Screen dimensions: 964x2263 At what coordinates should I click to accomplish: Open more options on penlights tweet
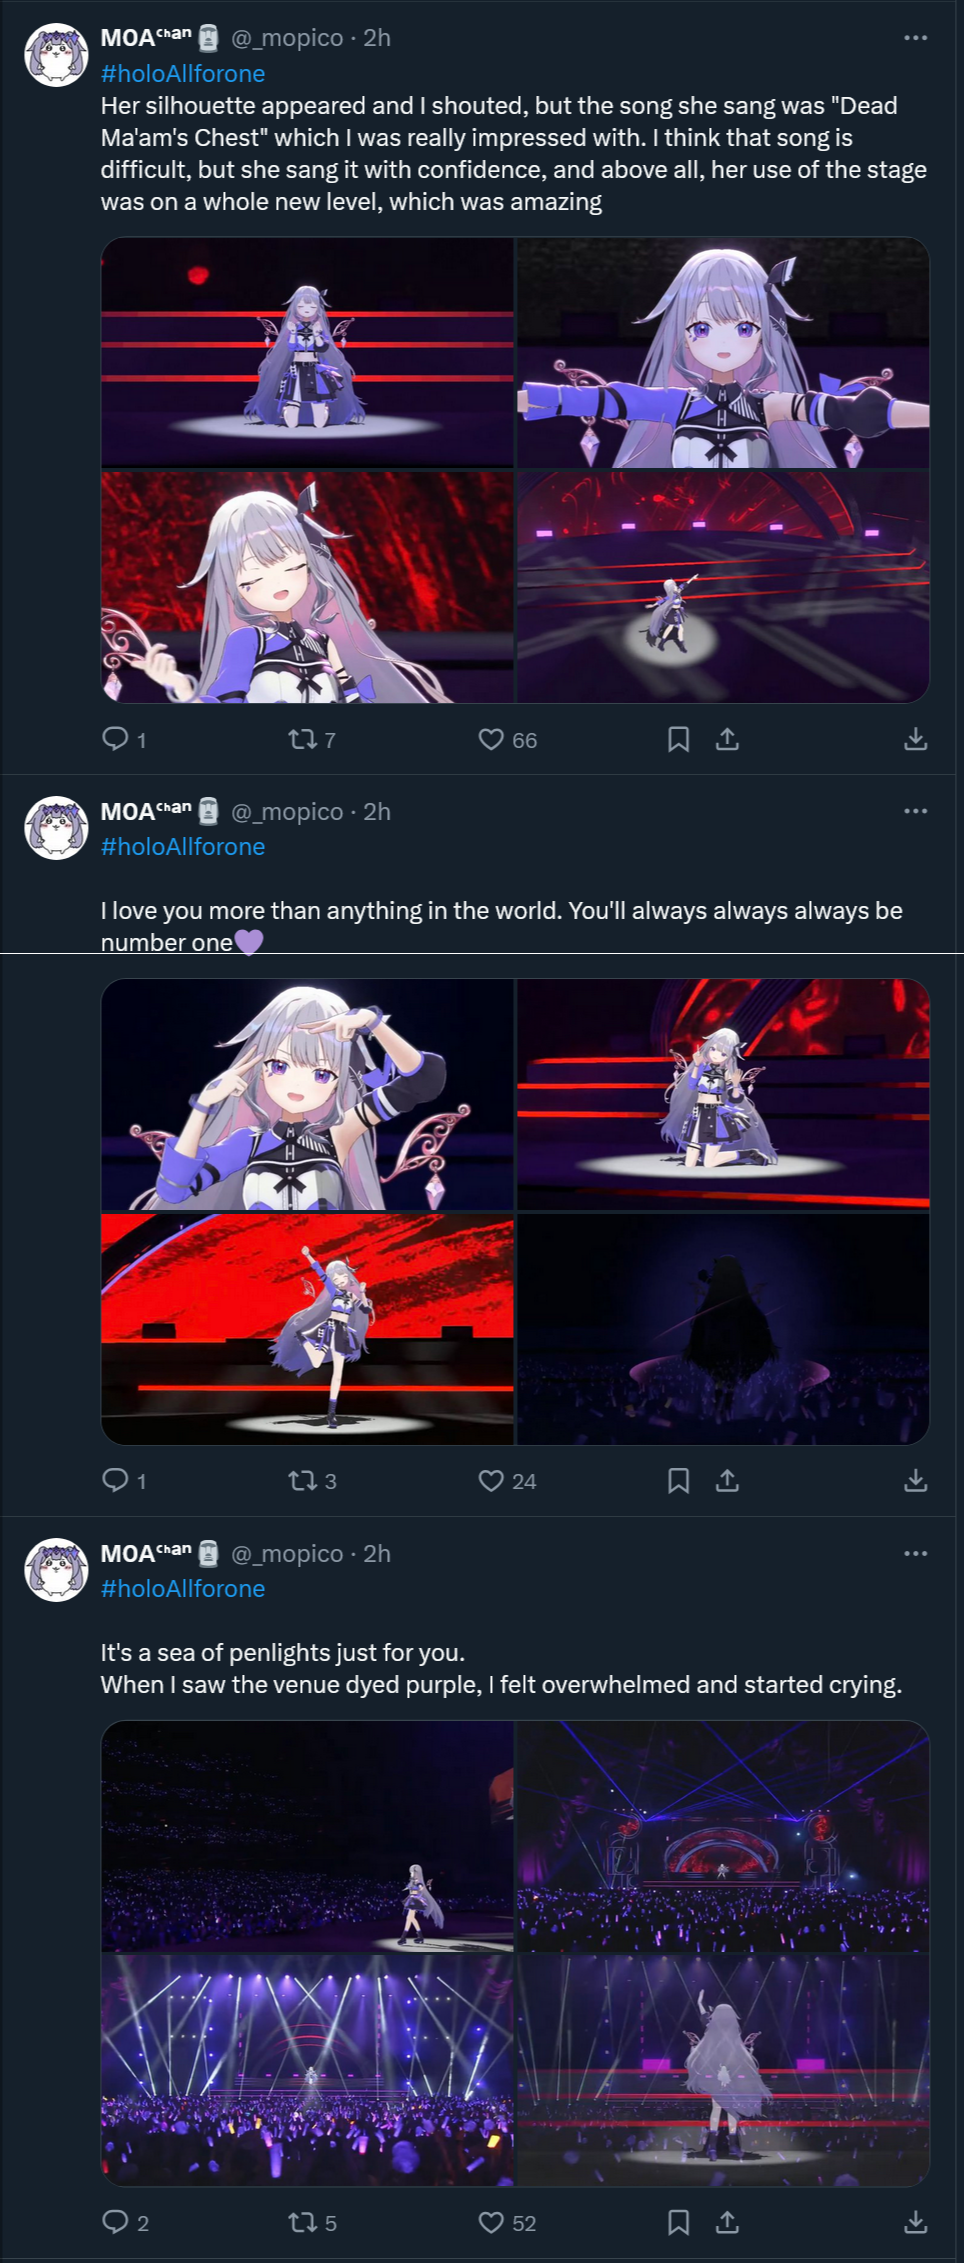pos(915,1553)
